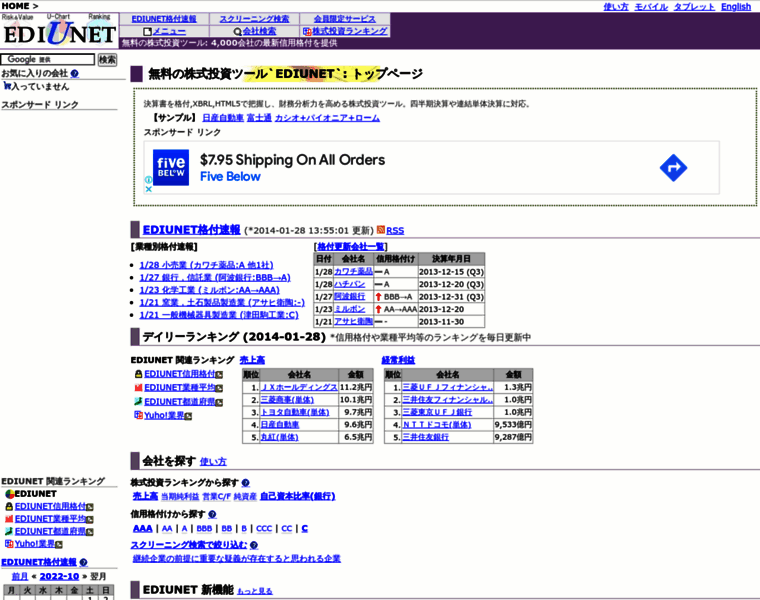760x600 pixels.
Task: Click the Yuho!業界 icon in main ranking
Action: pyautogui.click(x=138, y=415)
